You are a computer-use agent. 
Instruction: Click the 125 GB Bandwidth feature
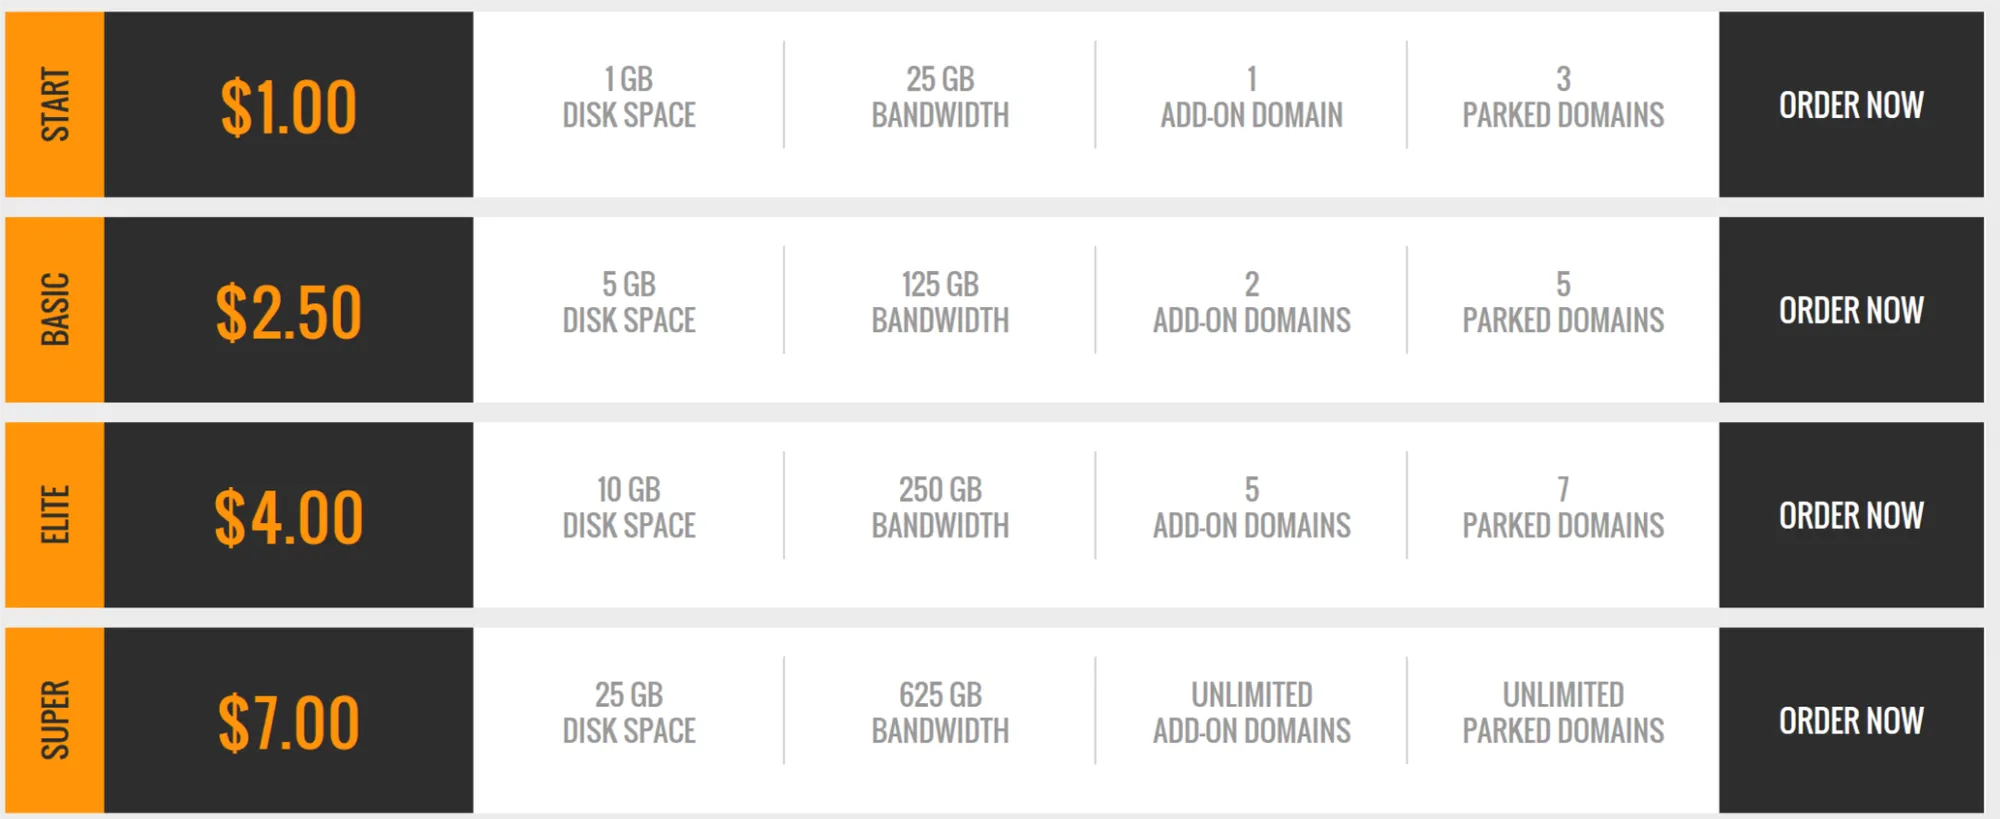coord(940,302)
